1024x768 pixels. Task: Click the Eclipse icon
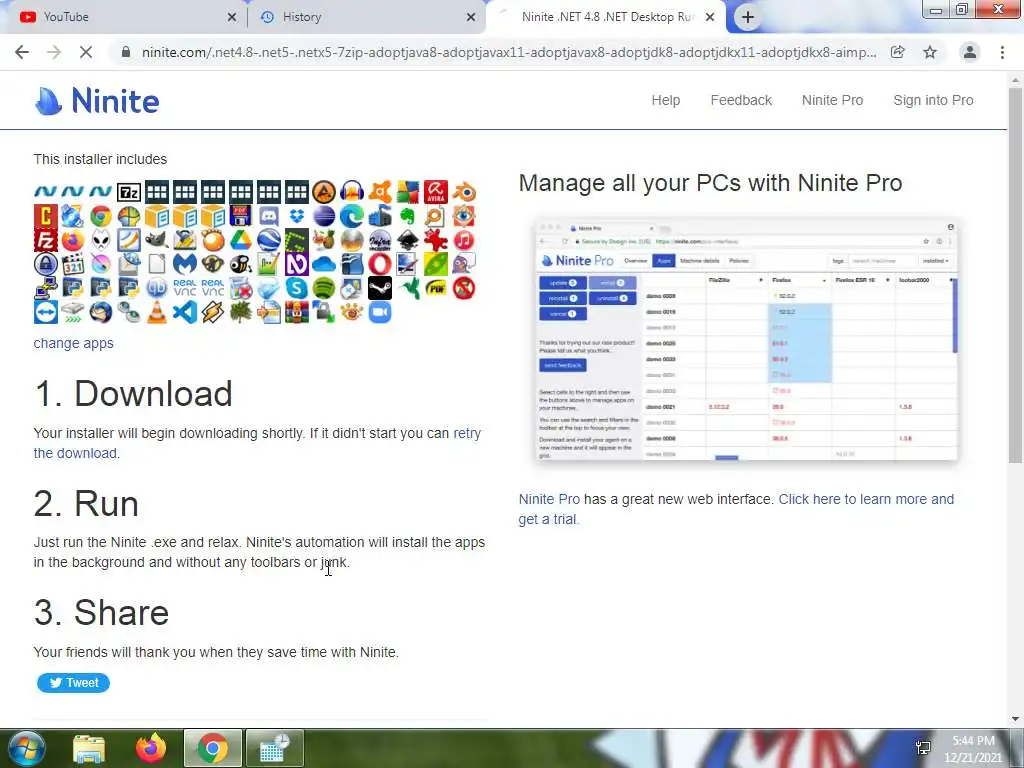click(324, 216)
